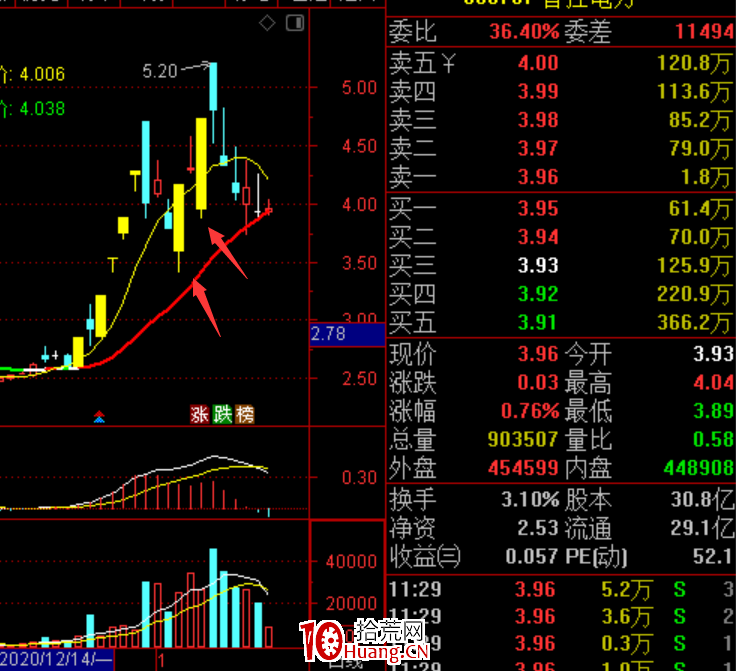Click the 20000 volume axis label
The height and width of the screenshot is (671, 736).
coord(351,603)
